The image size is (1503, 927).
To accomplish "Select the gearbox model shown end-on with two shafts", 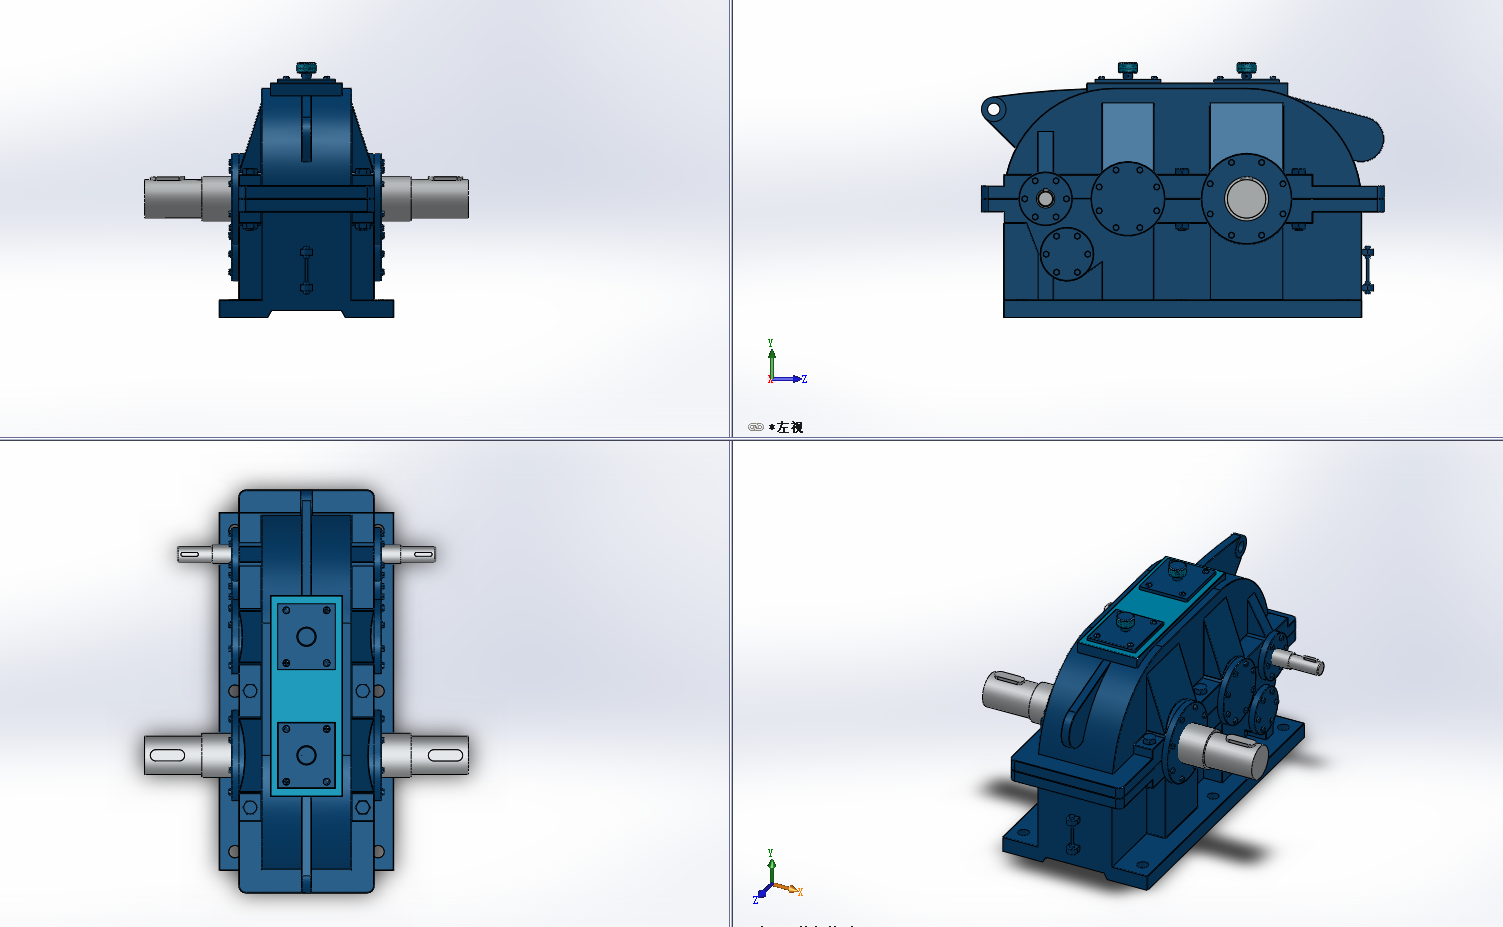I will coord(306,190).
